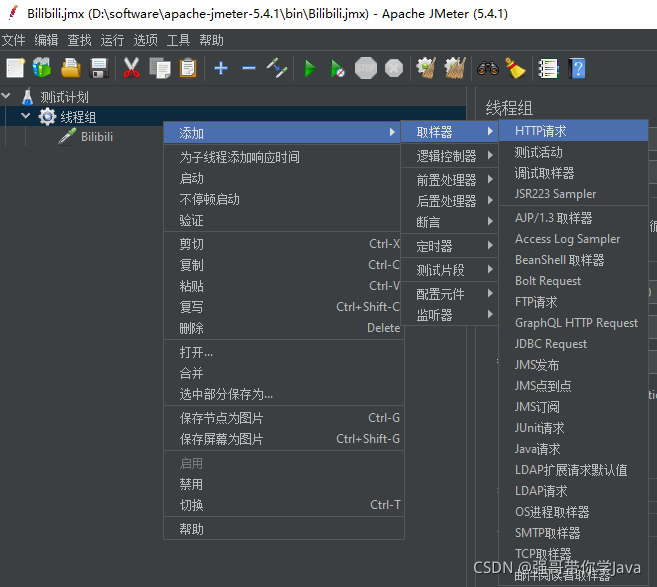Click the Paste clipboard icon
The image size is (657, 587).
[188, 68]
